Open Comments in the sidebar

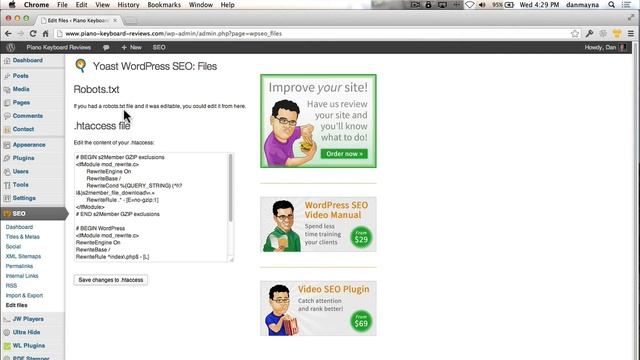27,116
